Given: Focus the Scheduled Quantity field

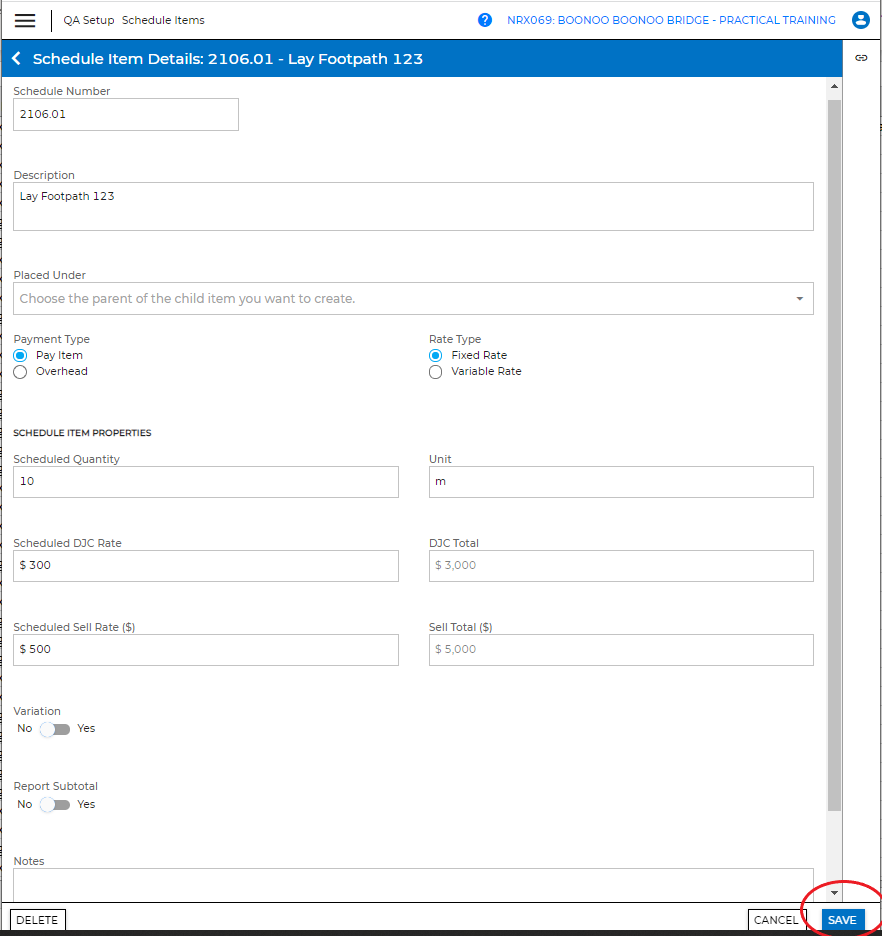Looking at the screenshot, I should (206, 482).
